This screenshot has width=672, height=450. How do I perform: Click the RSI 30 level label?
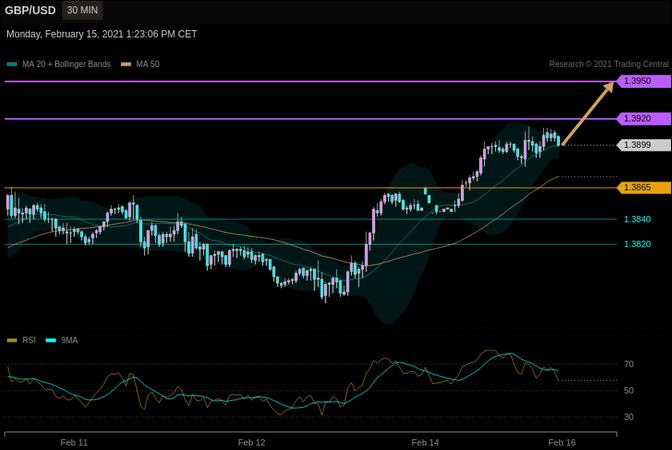click(629, 417)
